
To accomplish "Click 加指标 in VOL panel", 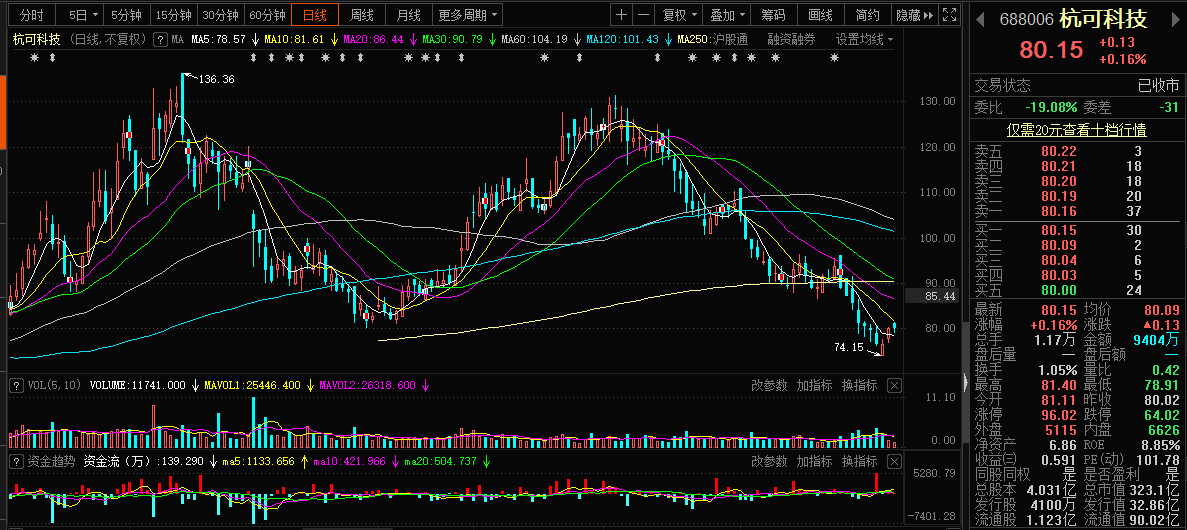I will pyautogui.click(x=814, y=385).
